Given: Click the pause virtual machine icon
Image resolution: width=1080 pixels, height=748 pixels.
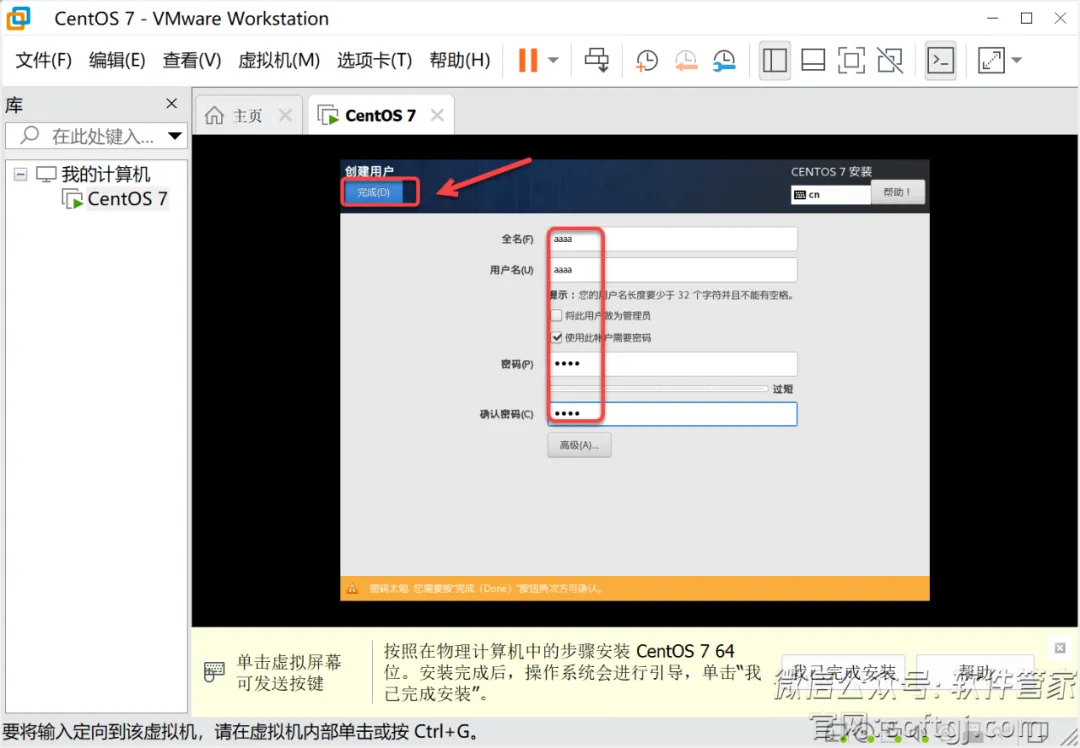Looking at the screenshot, I should point(528,61).
